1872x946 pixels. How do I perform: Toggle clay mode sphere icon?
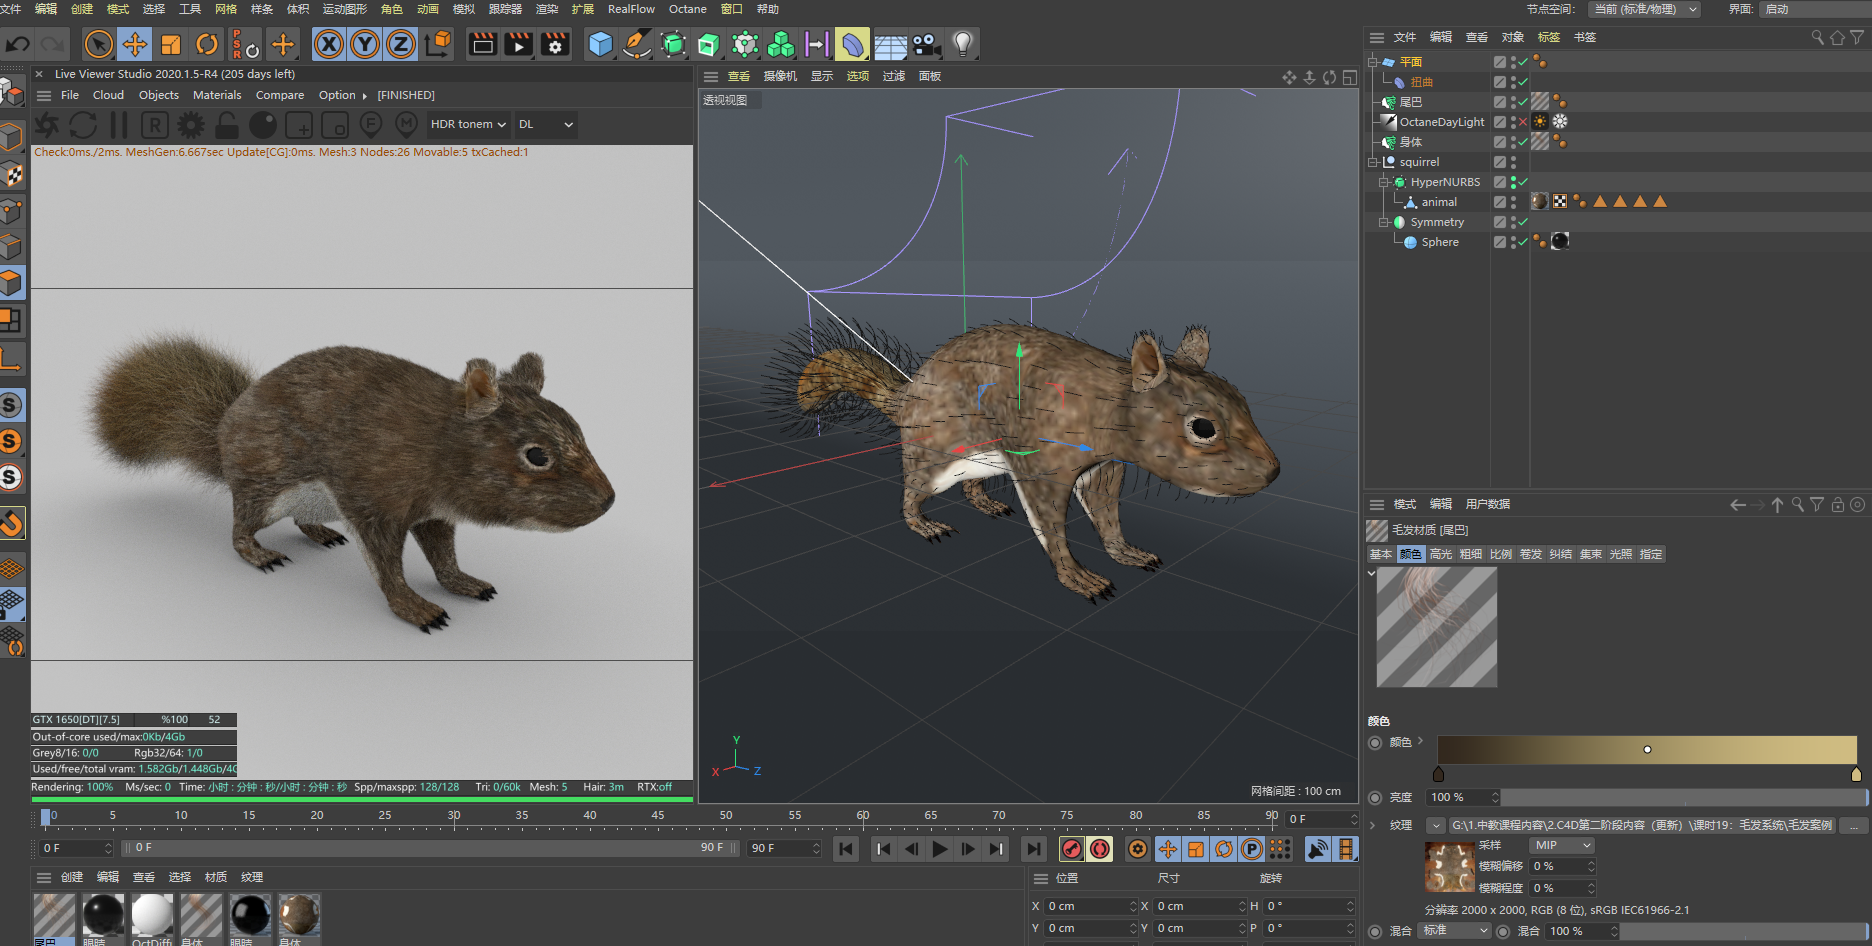pyautogui.click(x=263, y=125)
